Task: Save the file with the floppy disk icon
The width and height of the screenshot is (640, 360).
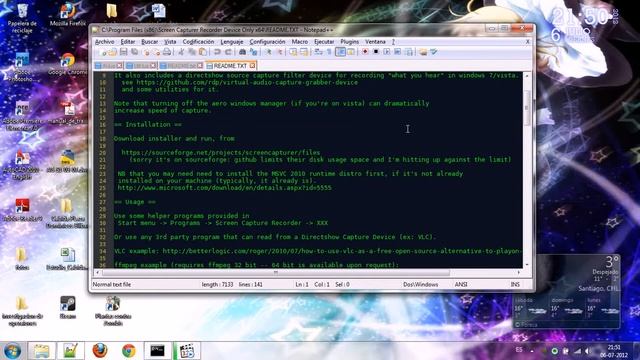Action: [124, 52]
